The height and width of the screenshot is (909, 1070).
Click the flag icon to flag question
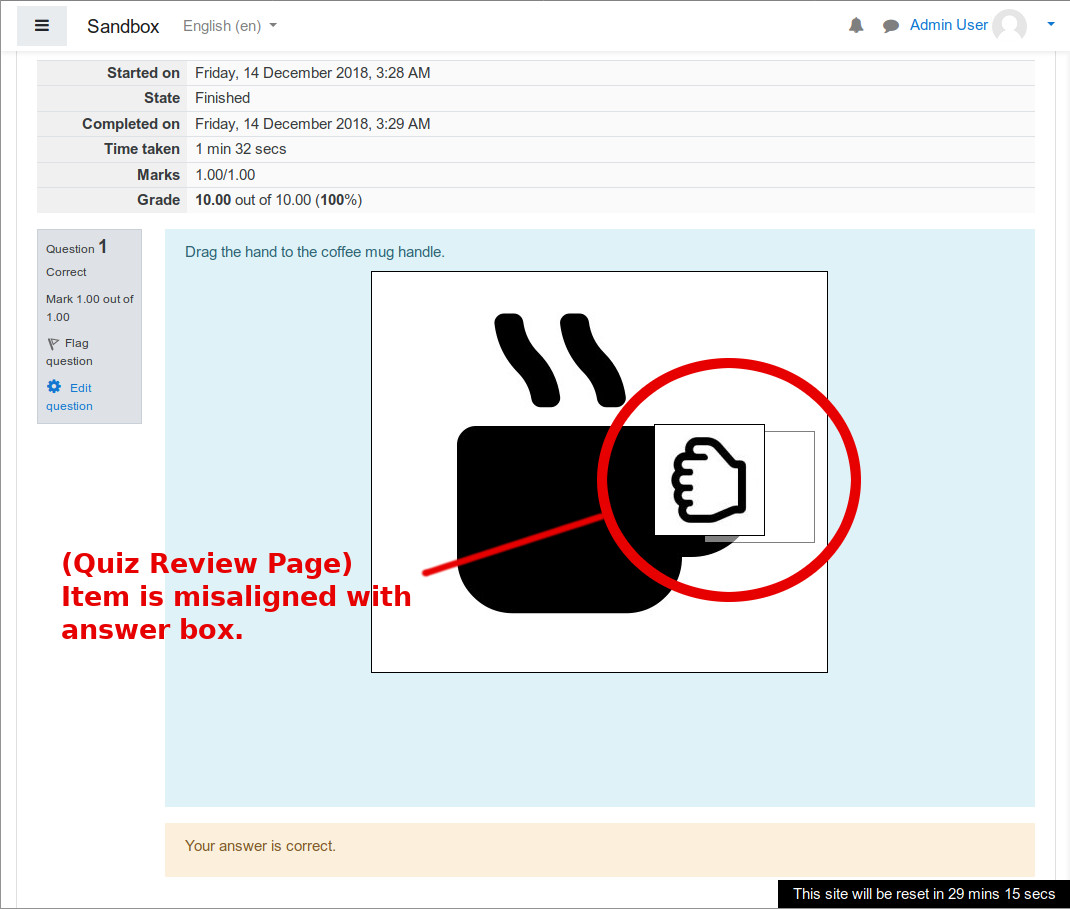point(53,343)
